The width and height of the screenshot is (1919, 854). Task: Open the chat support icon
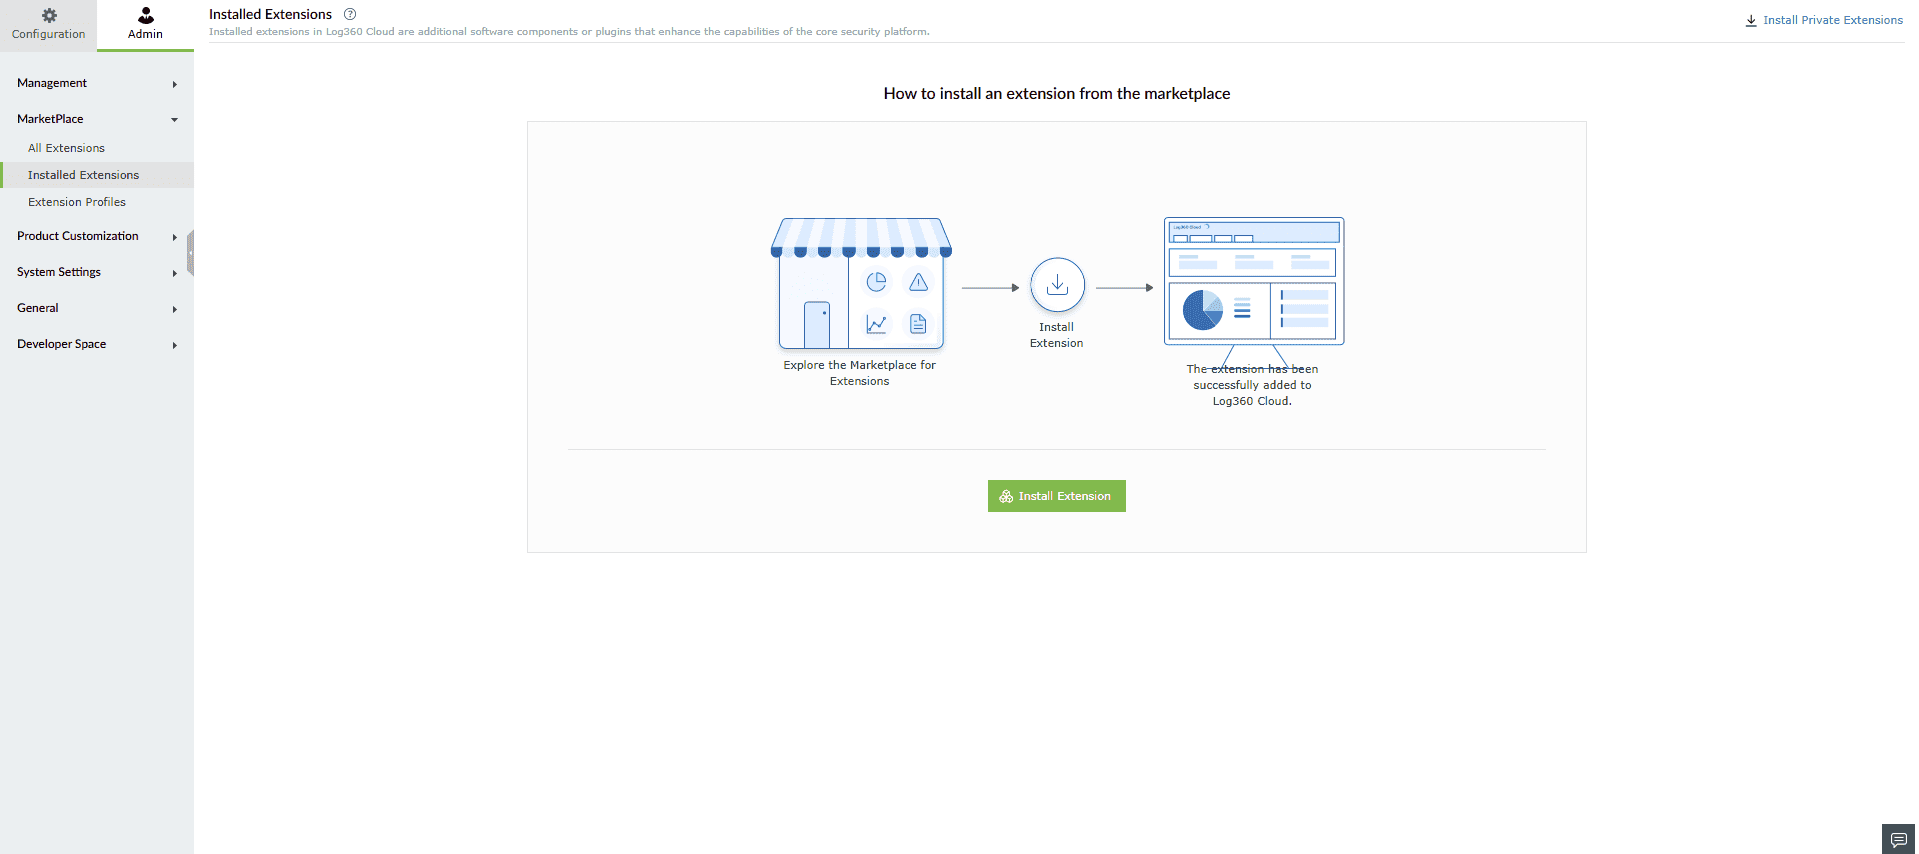click(1898, 839)
